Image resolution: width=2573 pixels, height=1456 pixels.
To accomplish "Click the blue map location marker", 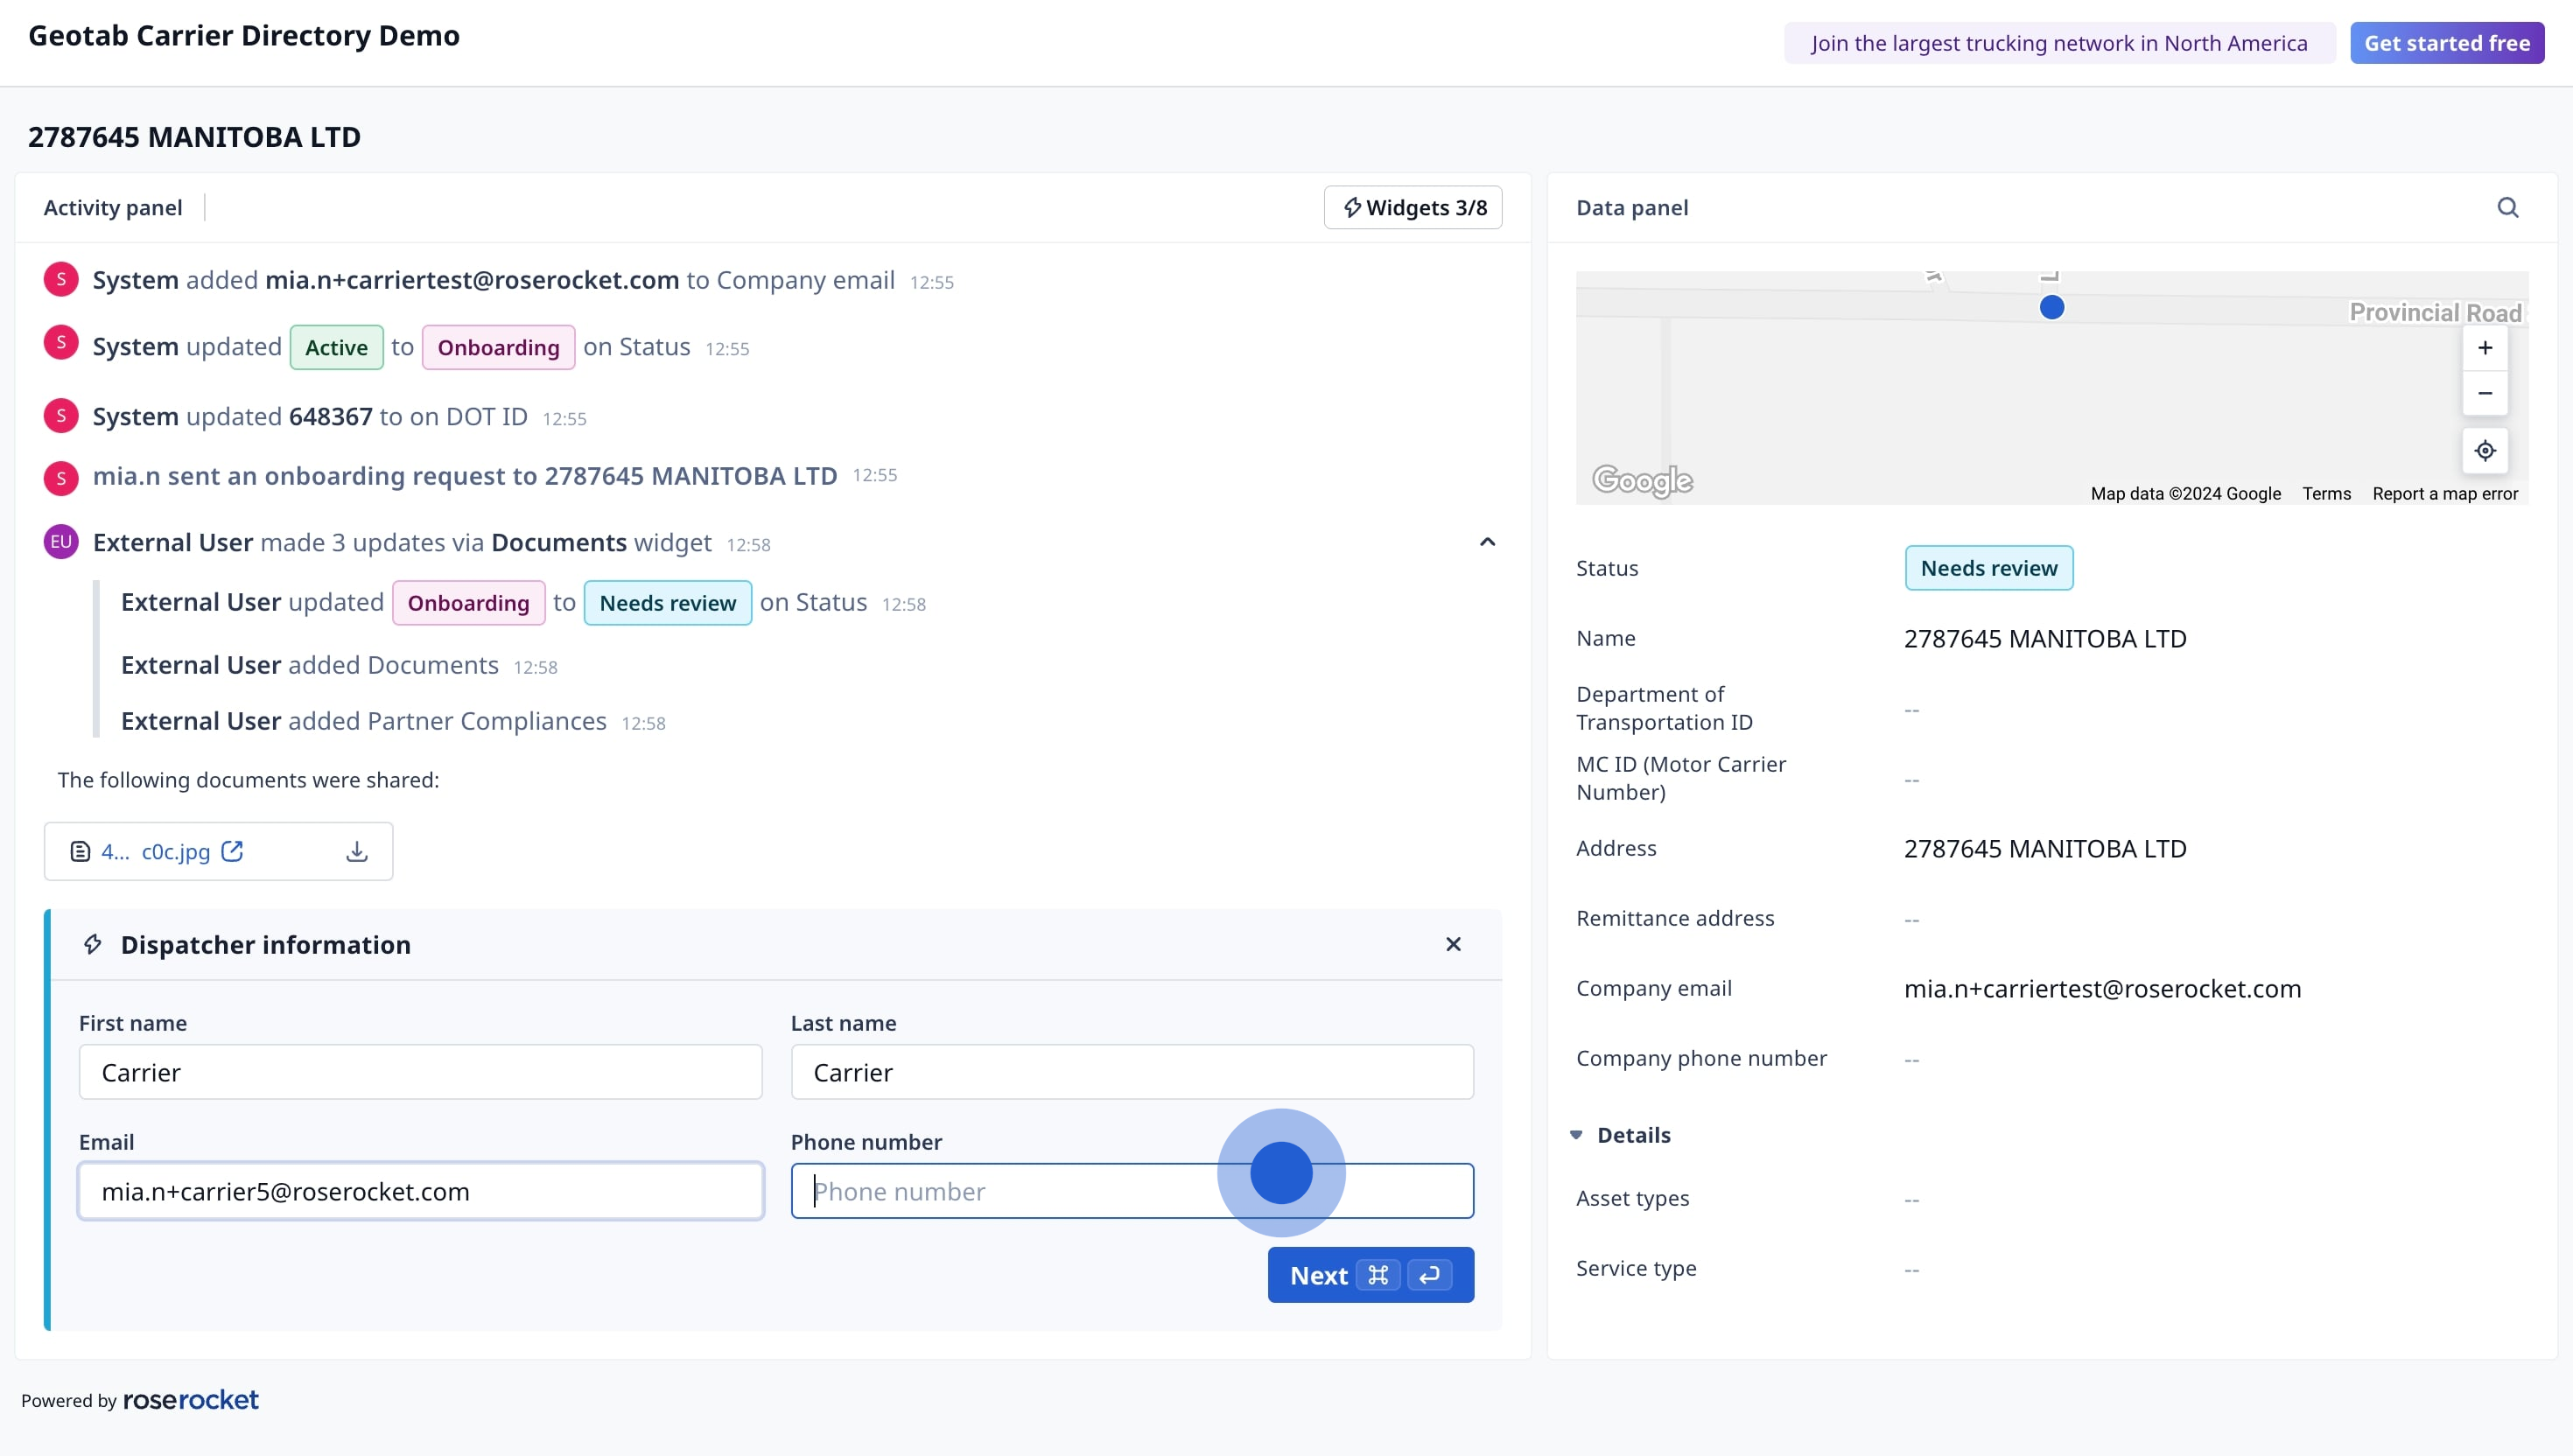I will pyautogui.click(x=2051, y=308).
